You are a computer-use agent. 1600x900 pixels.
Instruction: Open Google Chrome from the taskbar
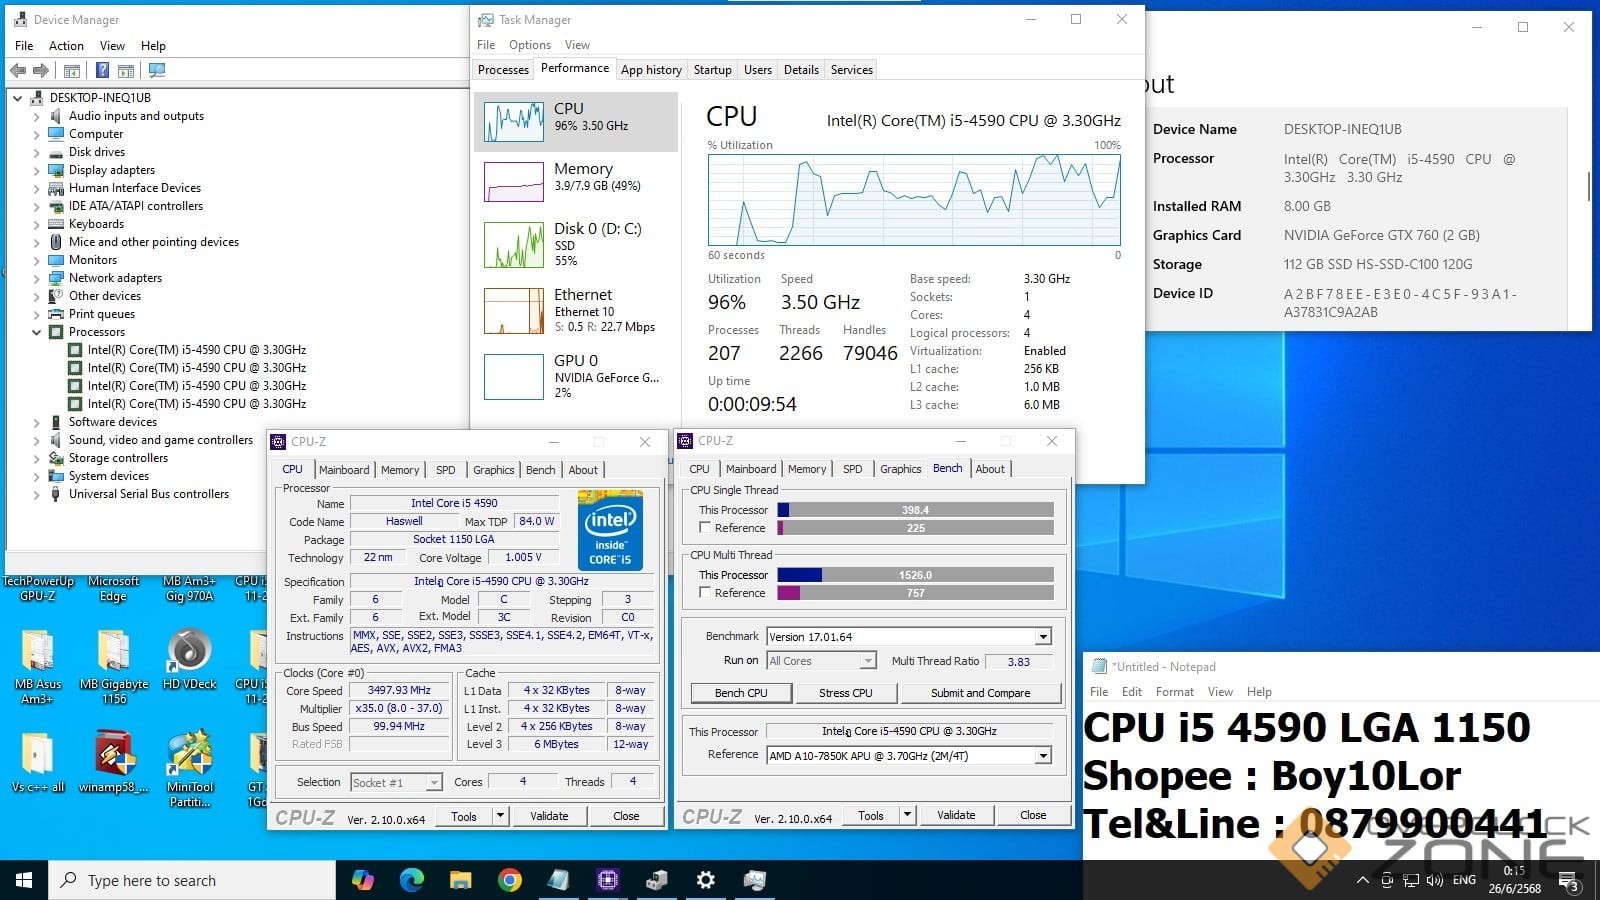coord(510,880)
